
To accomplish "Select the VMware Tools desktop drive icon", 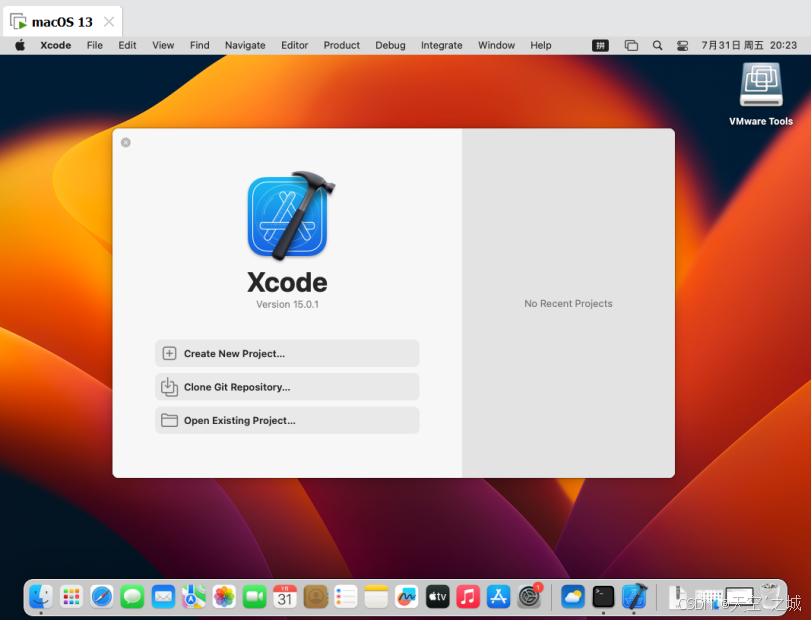I will (x=761, y=85).
